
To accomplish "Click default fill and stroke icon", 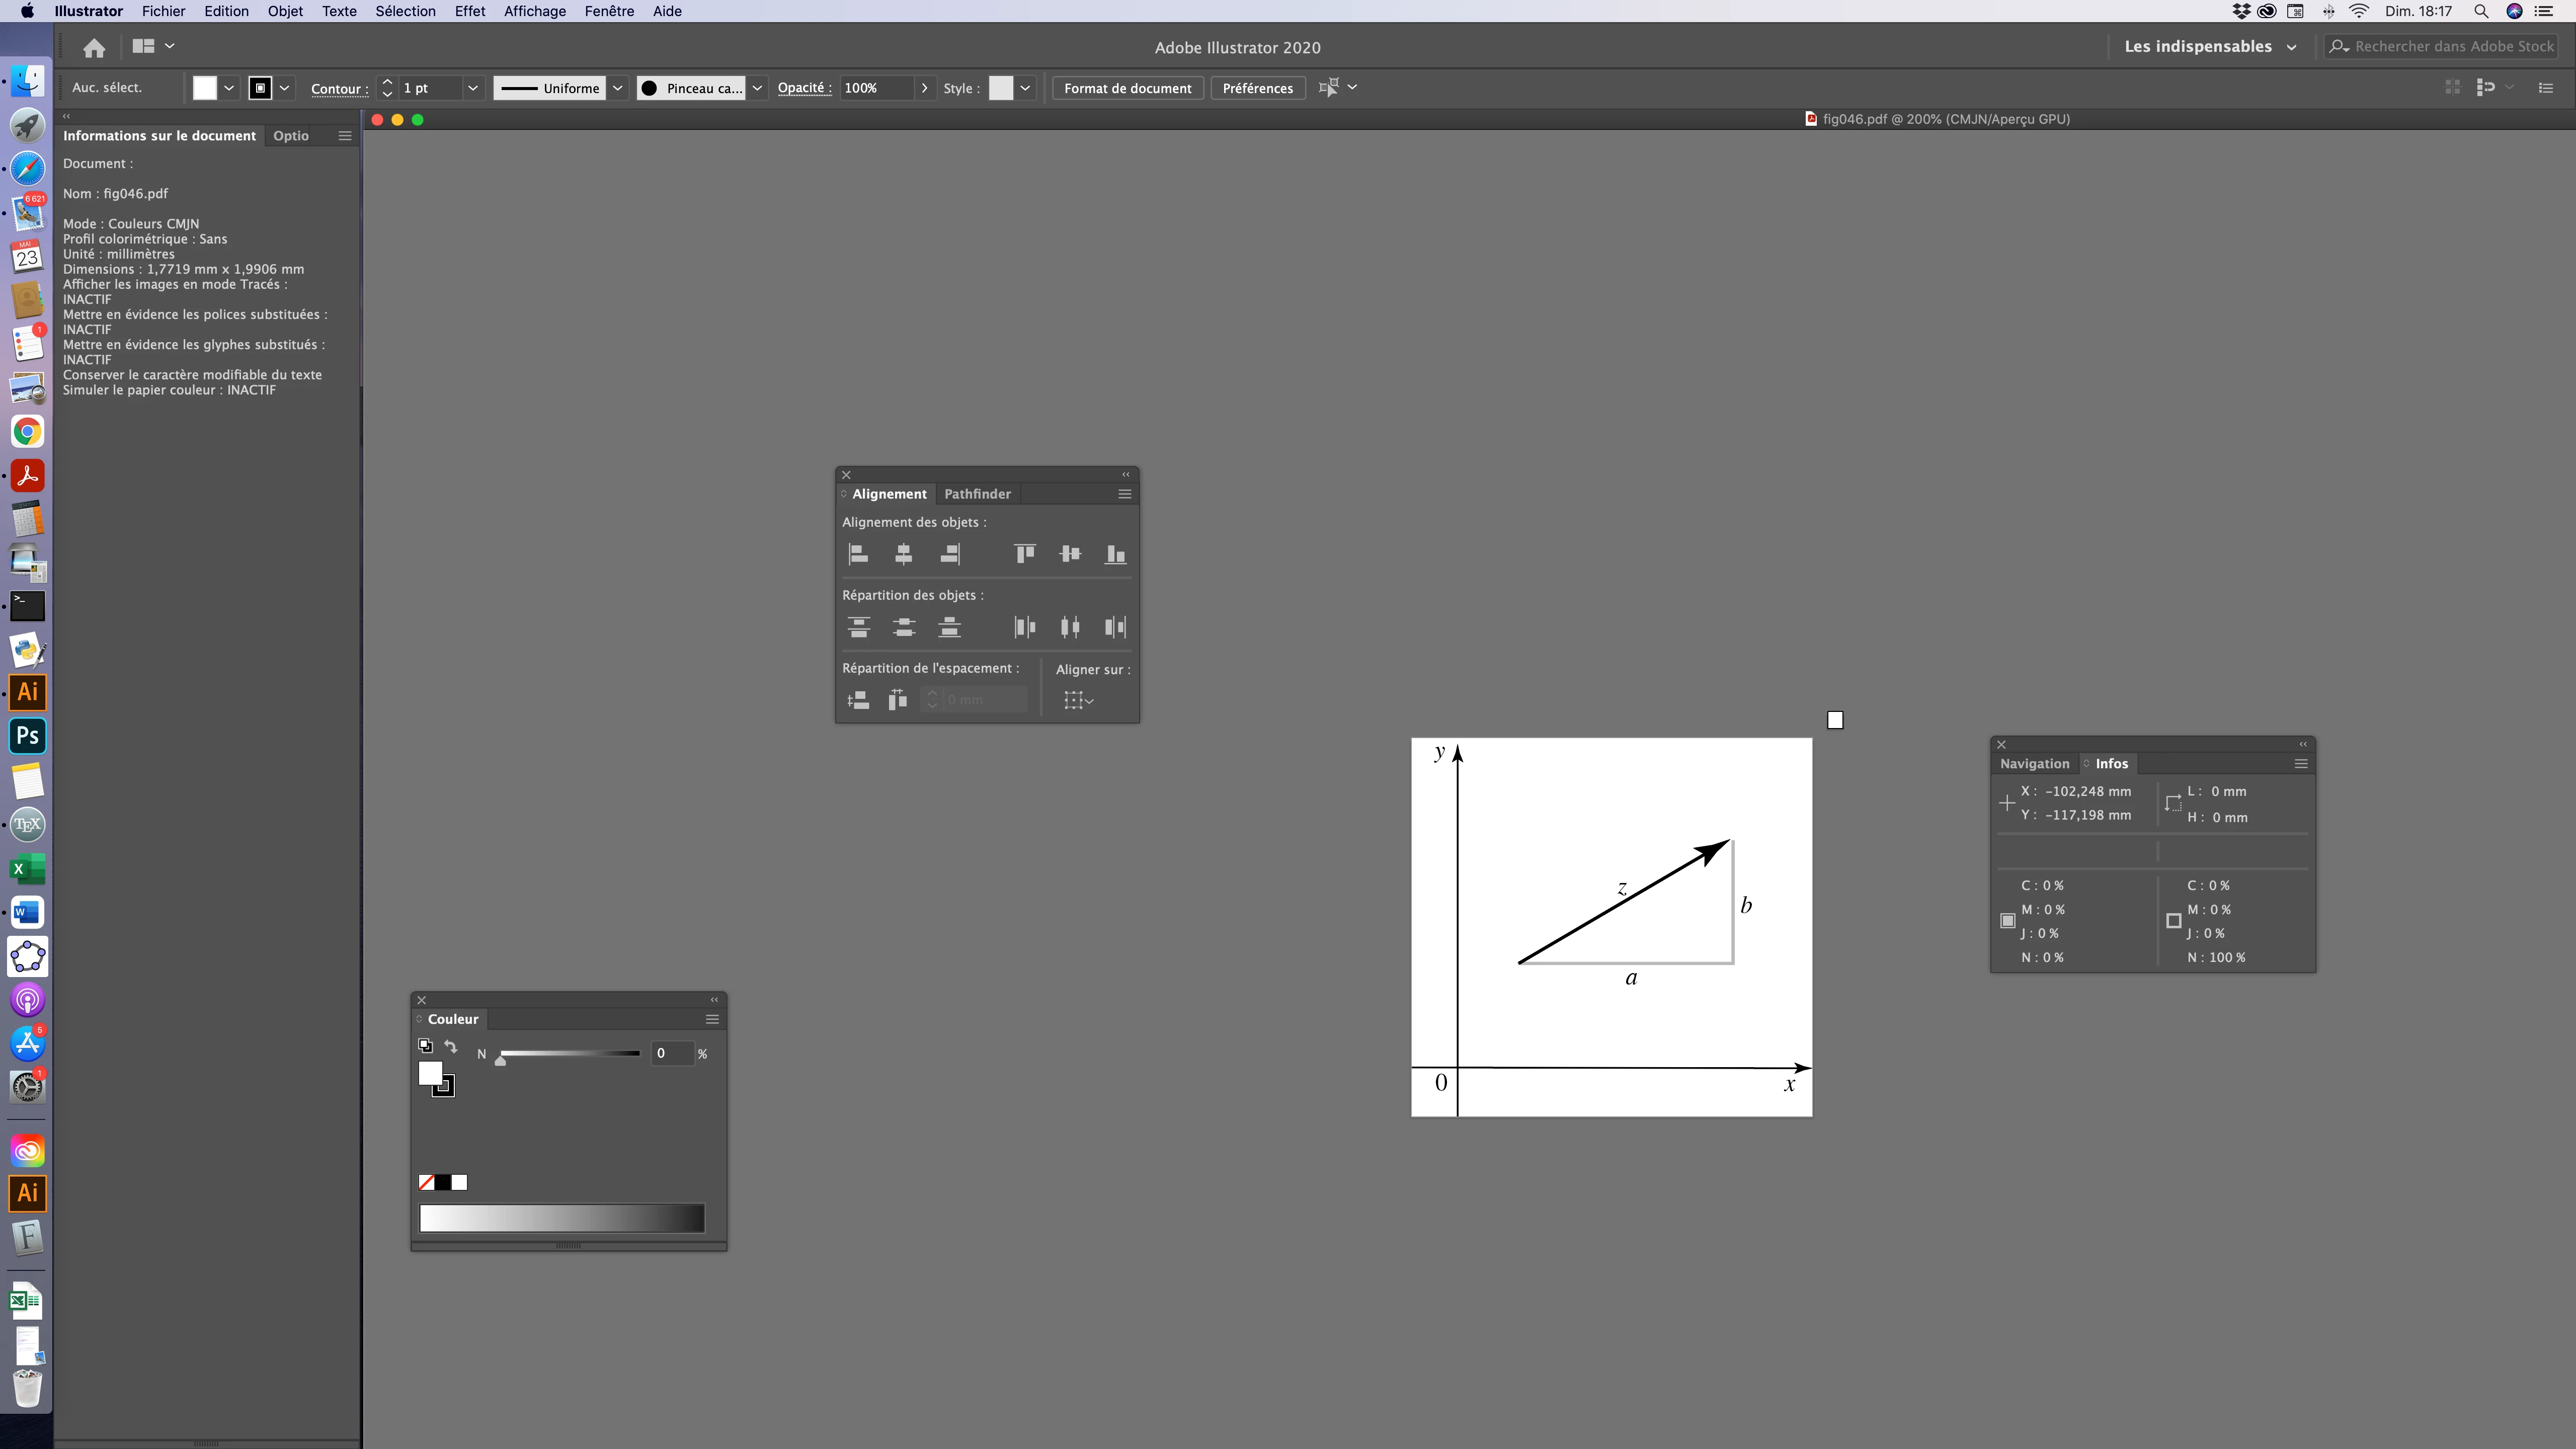I will (425, 1046).
